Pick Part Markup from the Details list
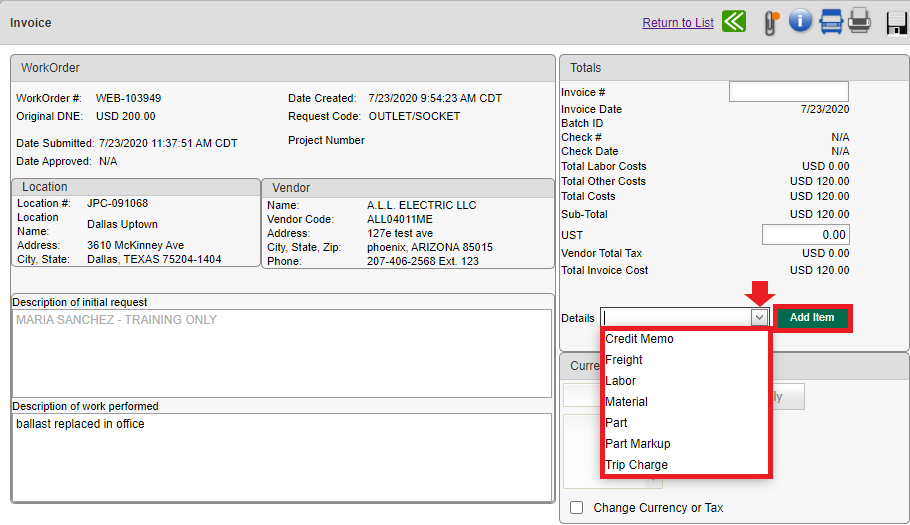 point(638,444)
